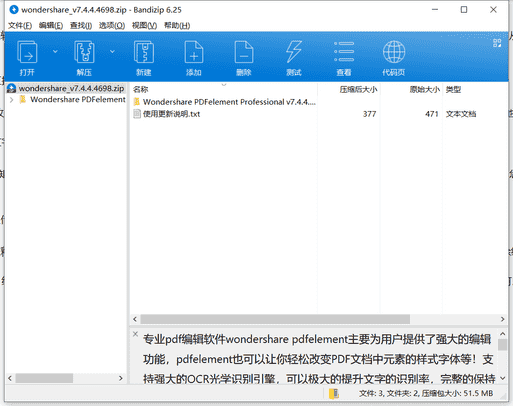Screen dimensions: 513x406
Task: Open the 编辑(E) menu
Action: click(51, 25)
